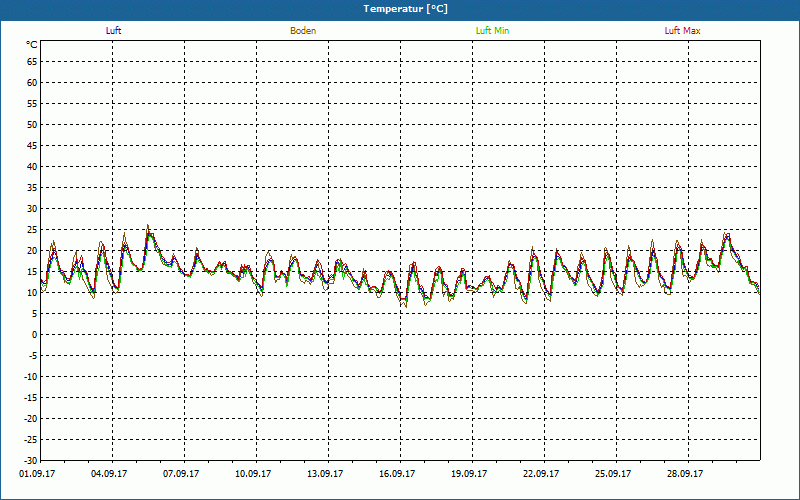Click the 25.09.17 date label
This screenshot has width=800, height=500.
point(613,474)
